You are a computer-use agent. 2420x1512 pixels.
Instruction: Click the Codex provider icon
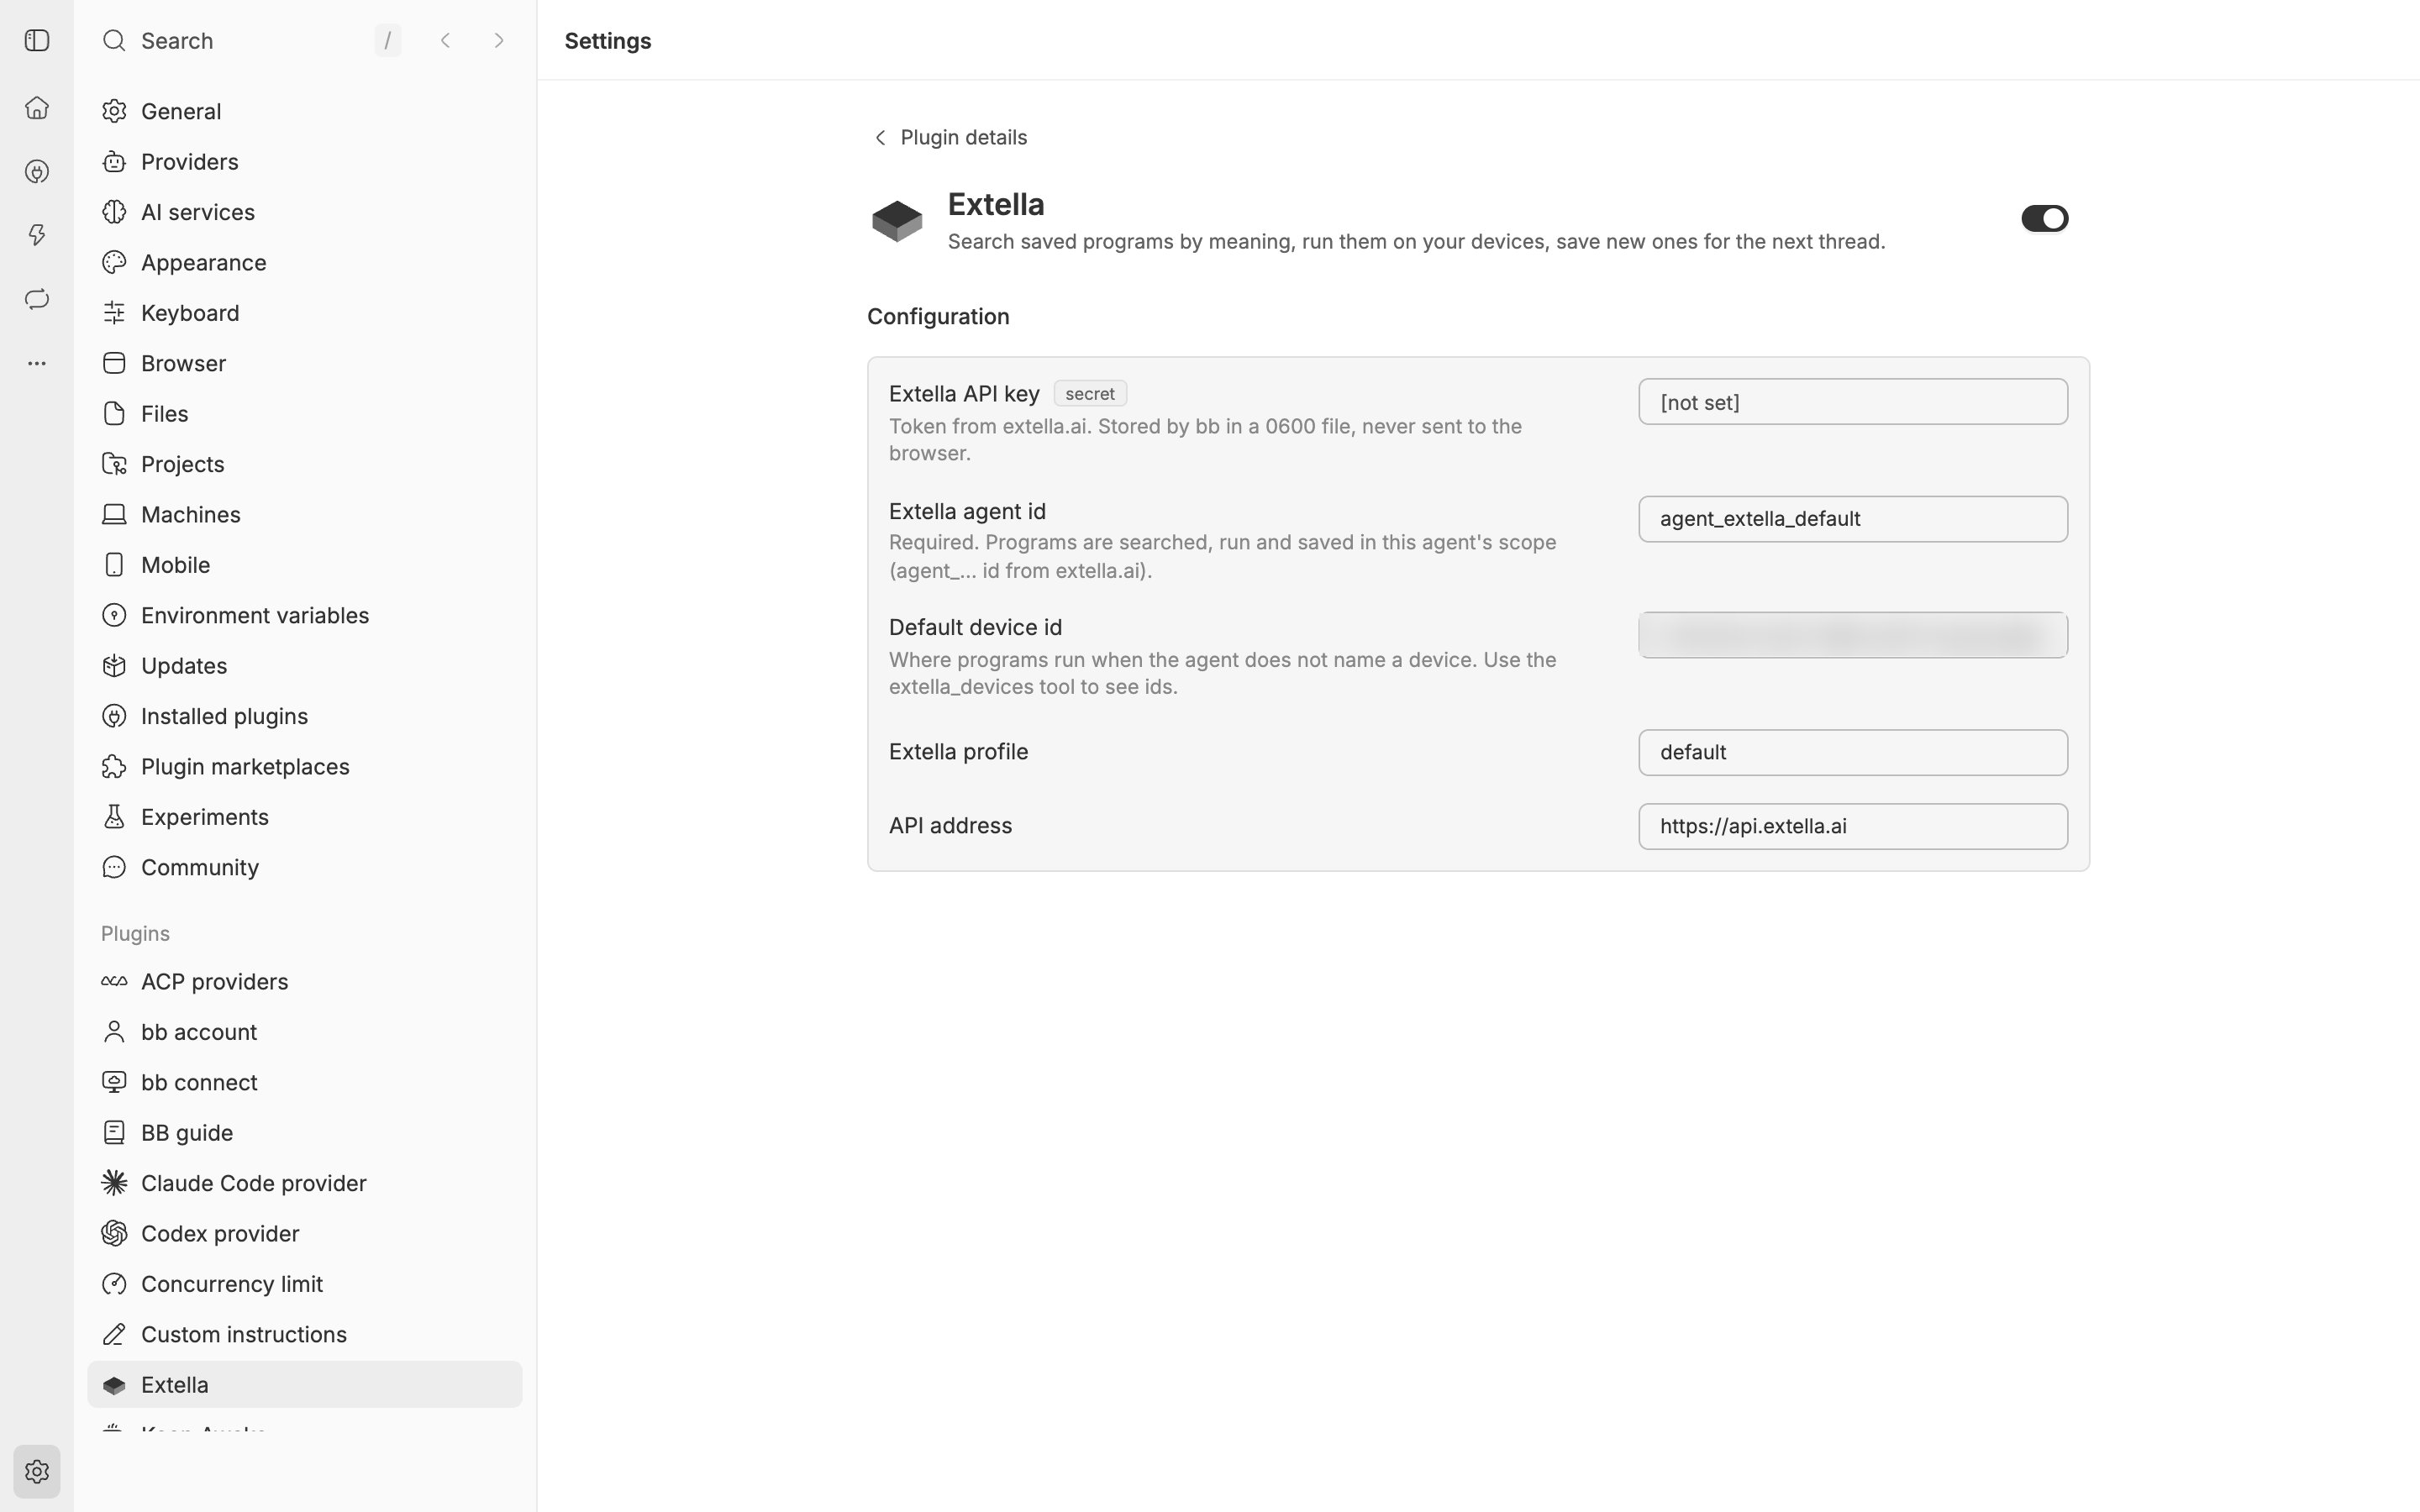(114, 1233)
